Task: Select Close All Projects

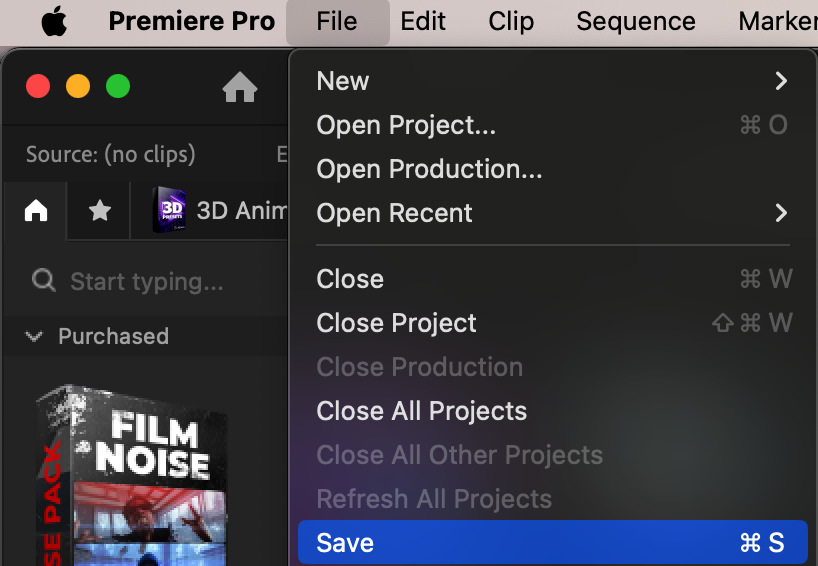Action: (421, 411)
